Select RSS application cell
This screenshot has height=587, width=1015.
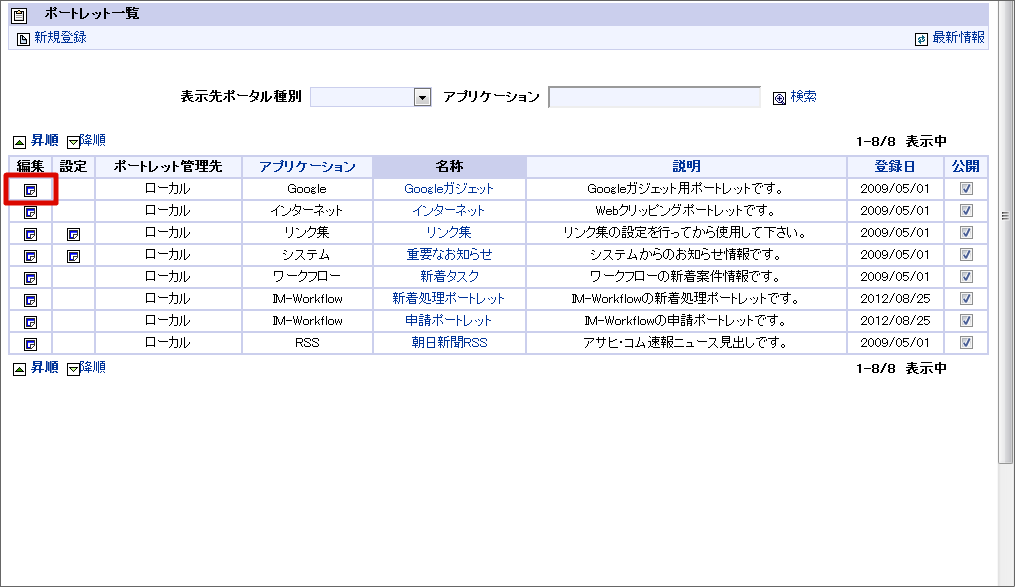[307, 342]
